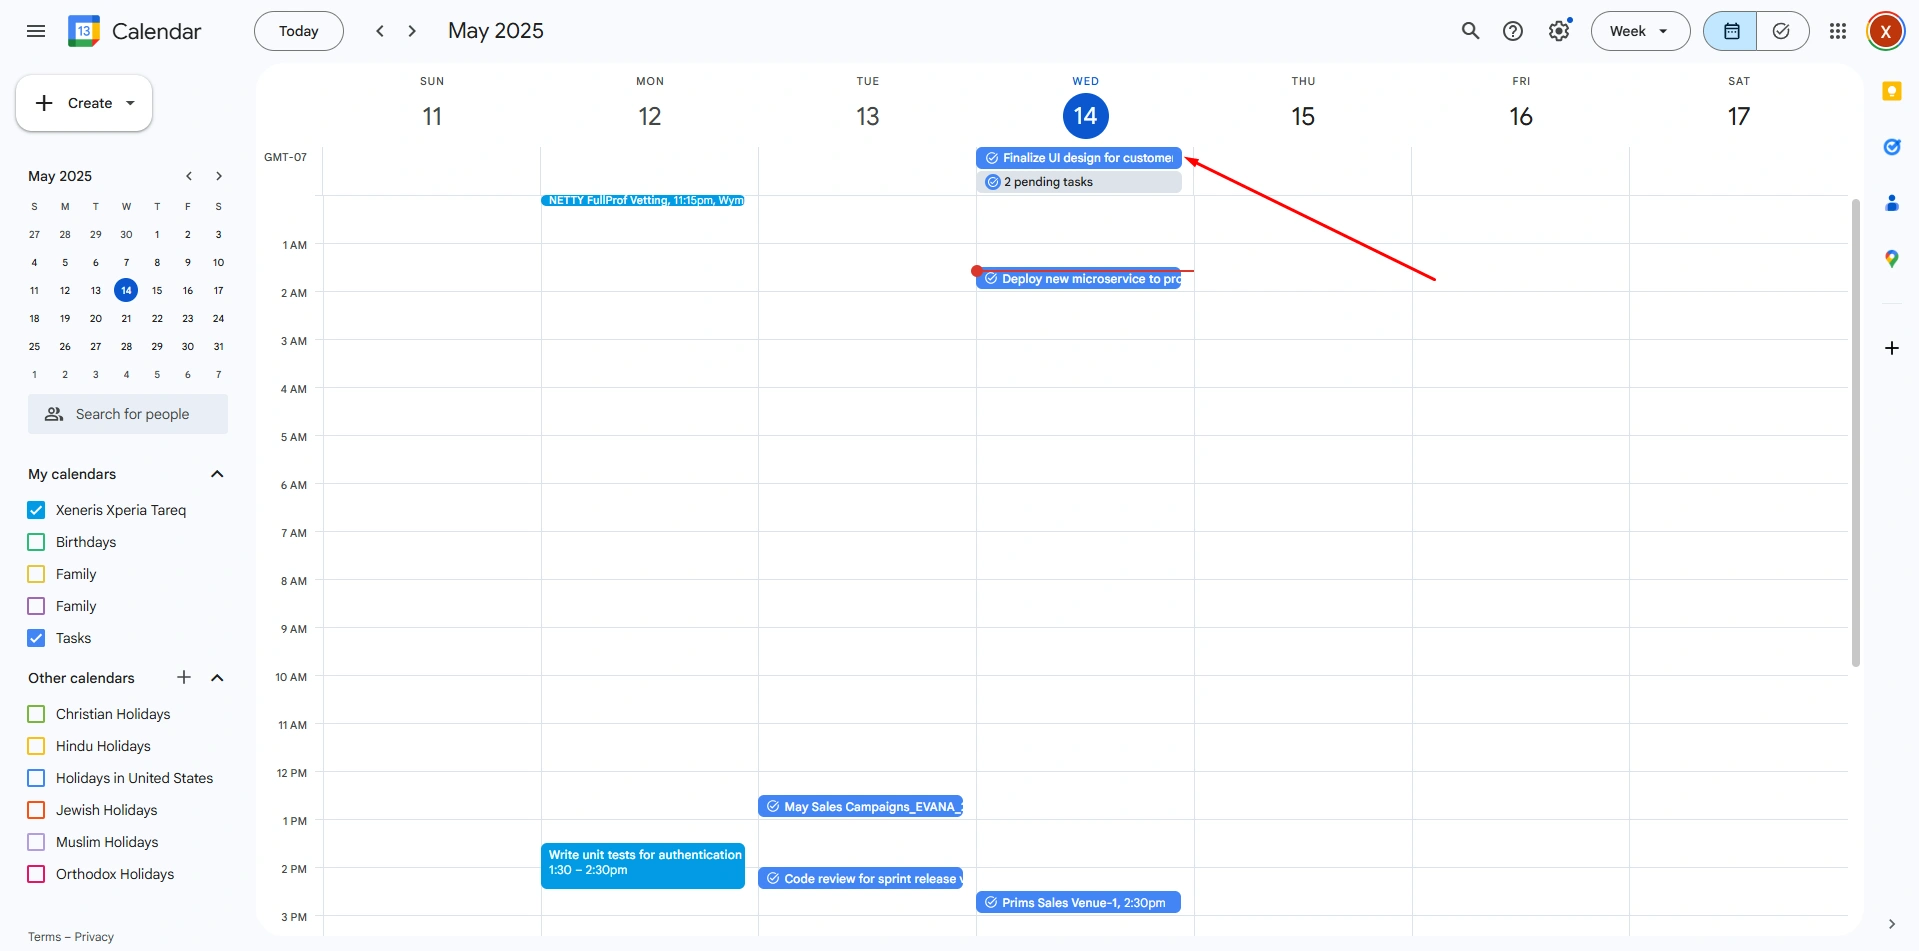Open the Settings gear menu
Screen dimensions: 1919x951
(1558, 31)
